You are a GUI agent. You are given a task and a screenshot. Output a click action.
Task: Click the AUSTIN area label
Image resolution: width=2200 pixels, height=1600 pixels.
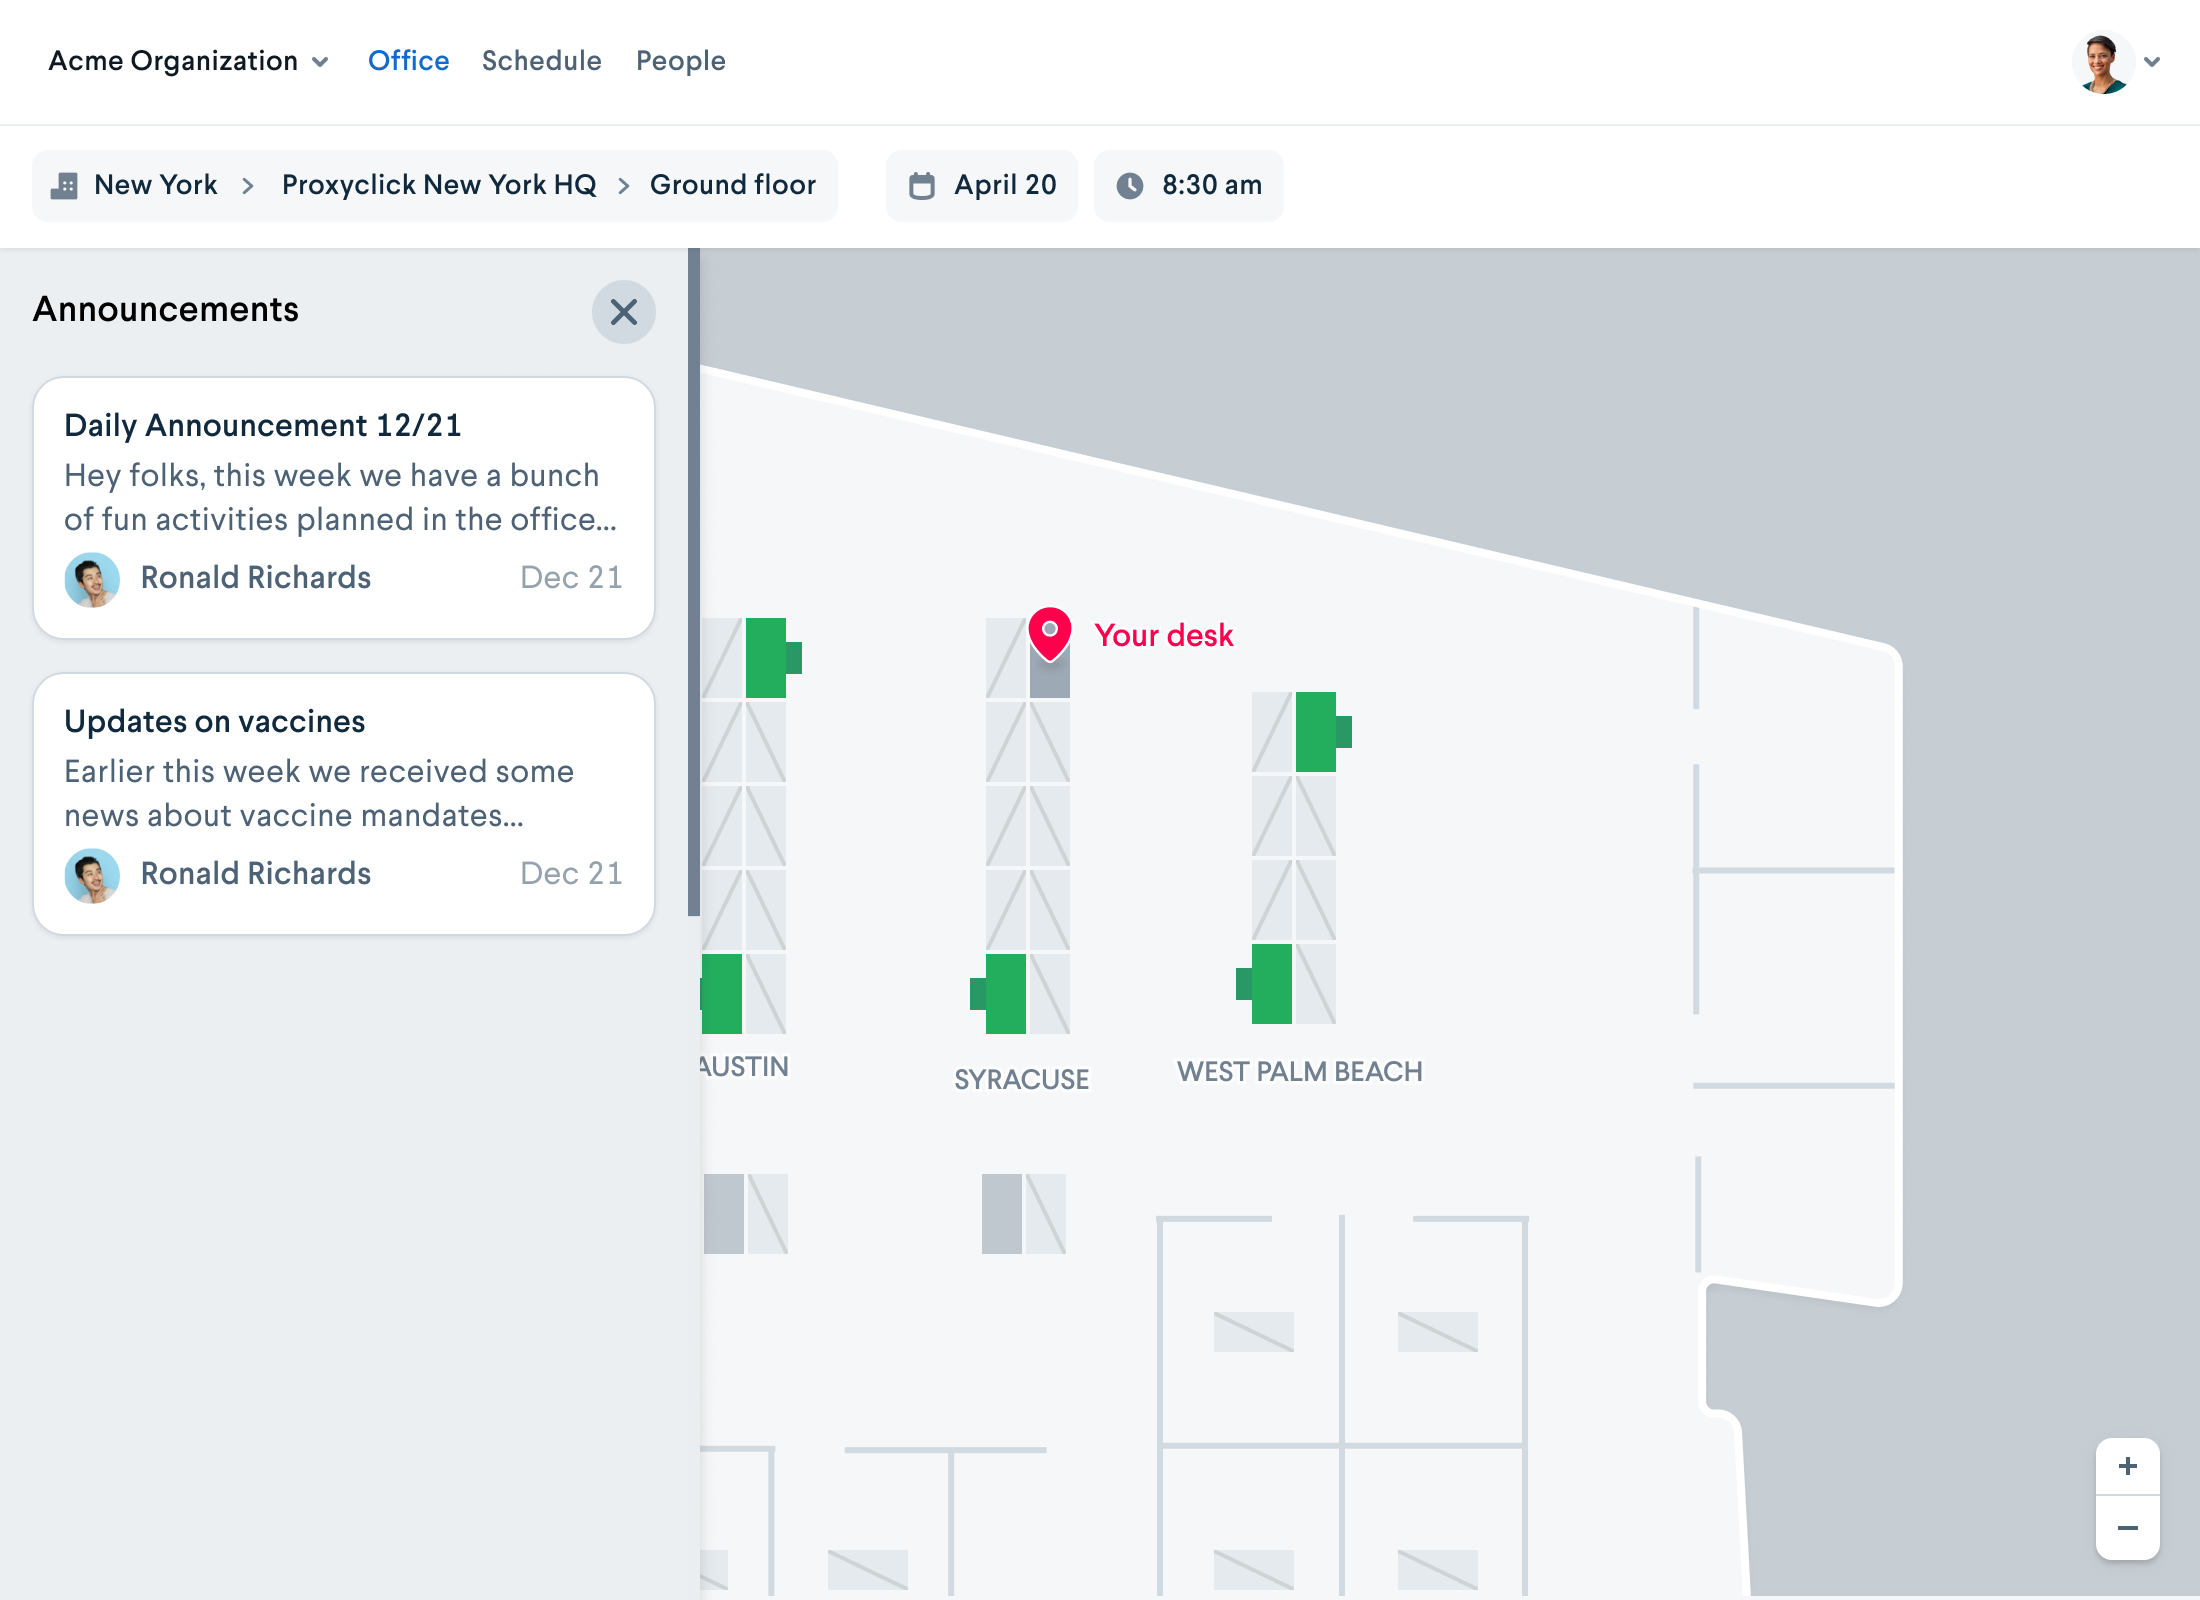744,1067
